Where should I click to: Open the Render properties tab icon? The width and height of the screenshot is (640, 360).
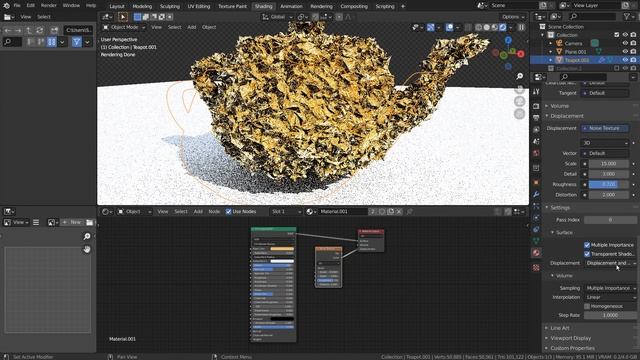pyautogui.click(x=536, y=106)
